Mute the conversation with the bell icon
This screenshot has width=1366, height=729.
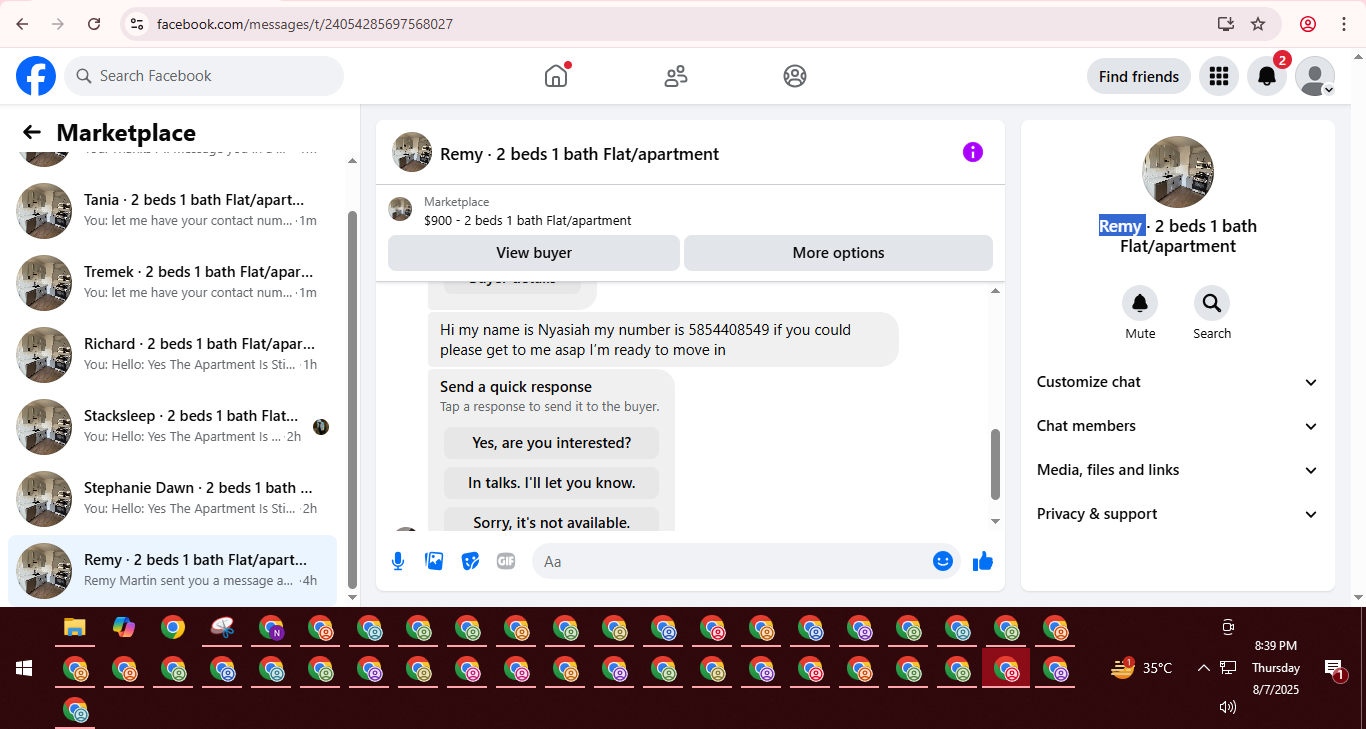pyautogui.click(x=1140, y=303)
